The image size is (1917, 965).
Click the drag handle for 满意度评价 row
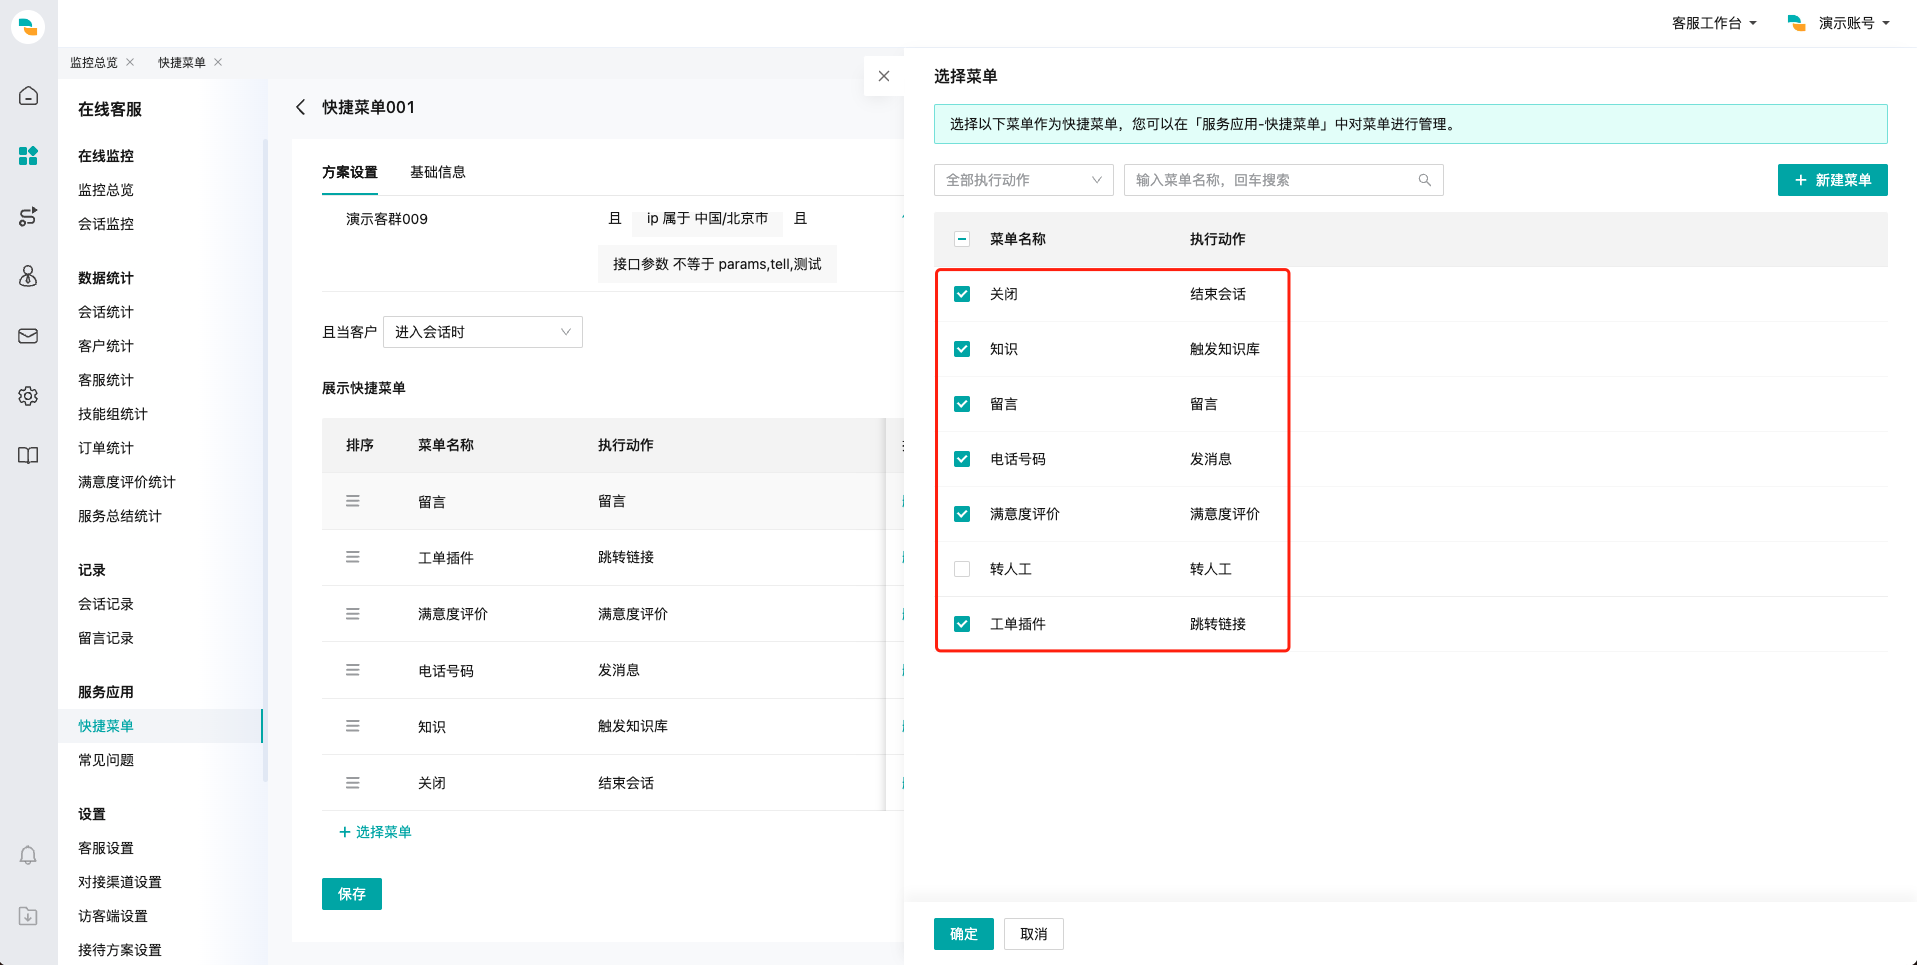(x=353, y=614)
